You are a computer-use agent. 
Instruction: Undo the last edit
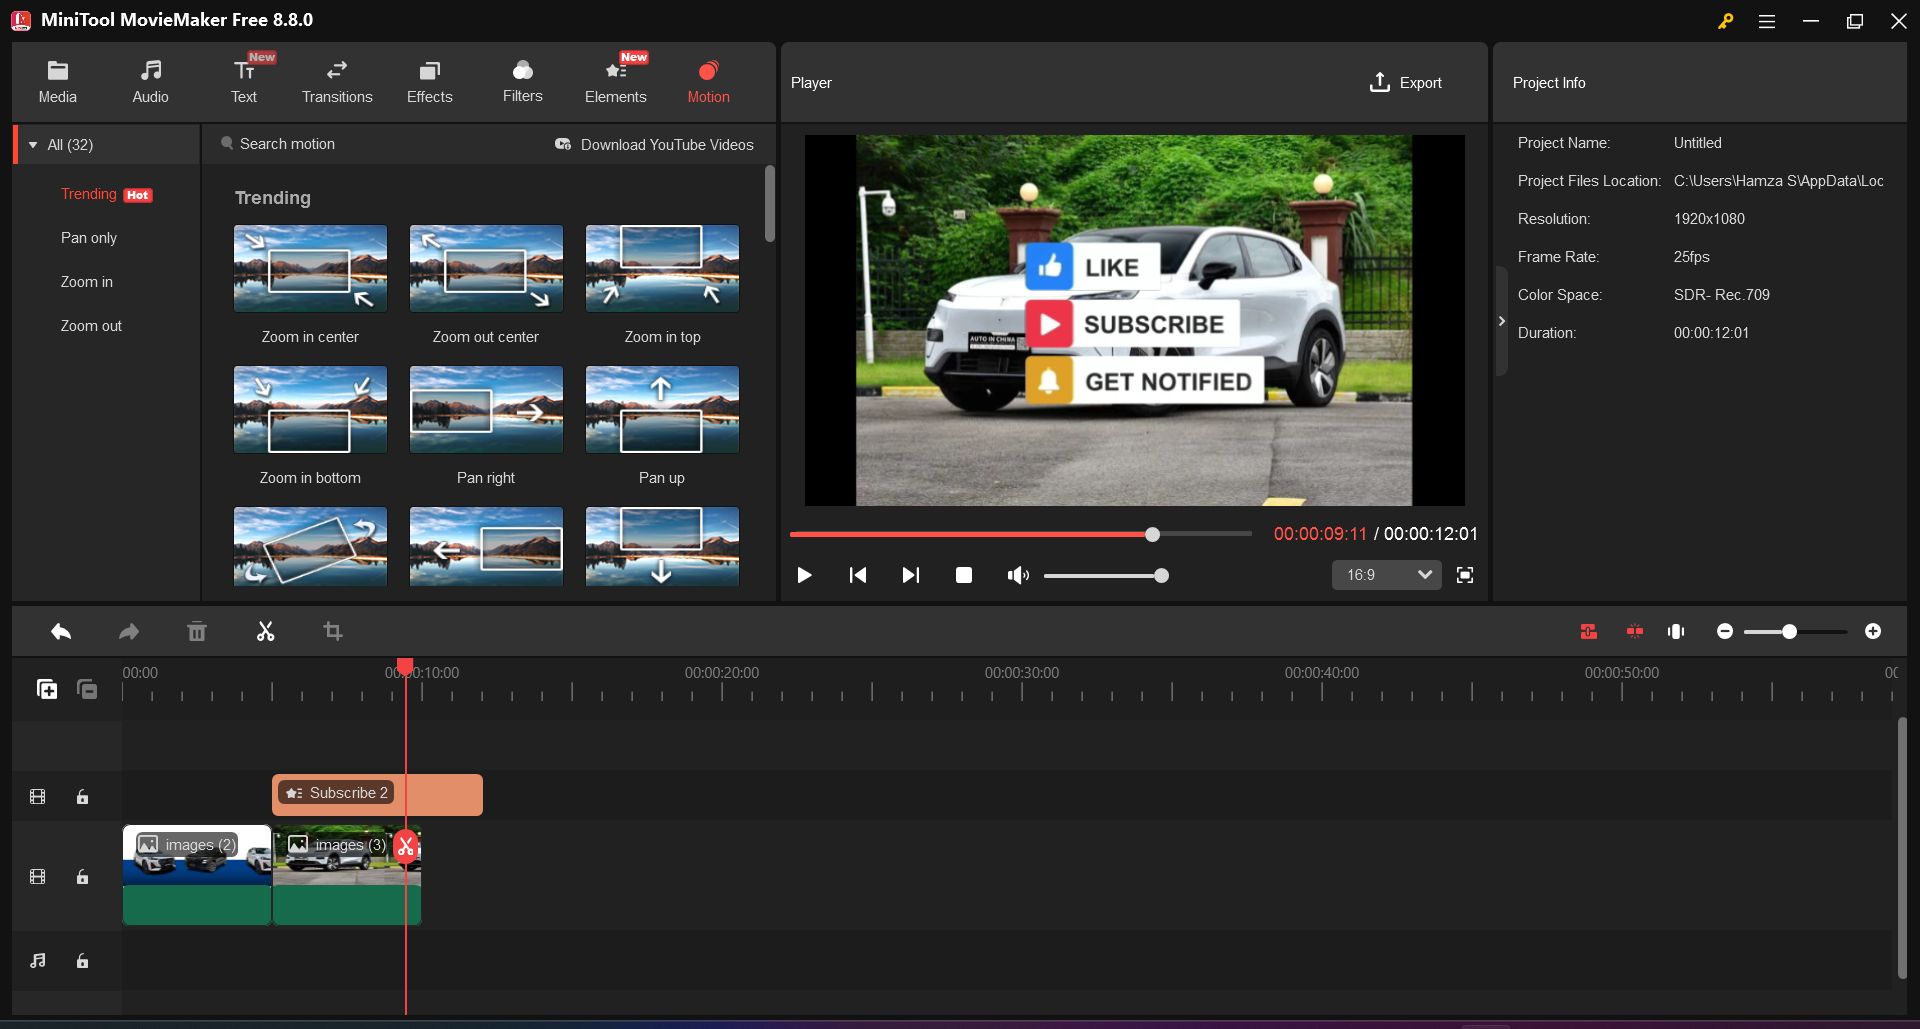(61, 631)
